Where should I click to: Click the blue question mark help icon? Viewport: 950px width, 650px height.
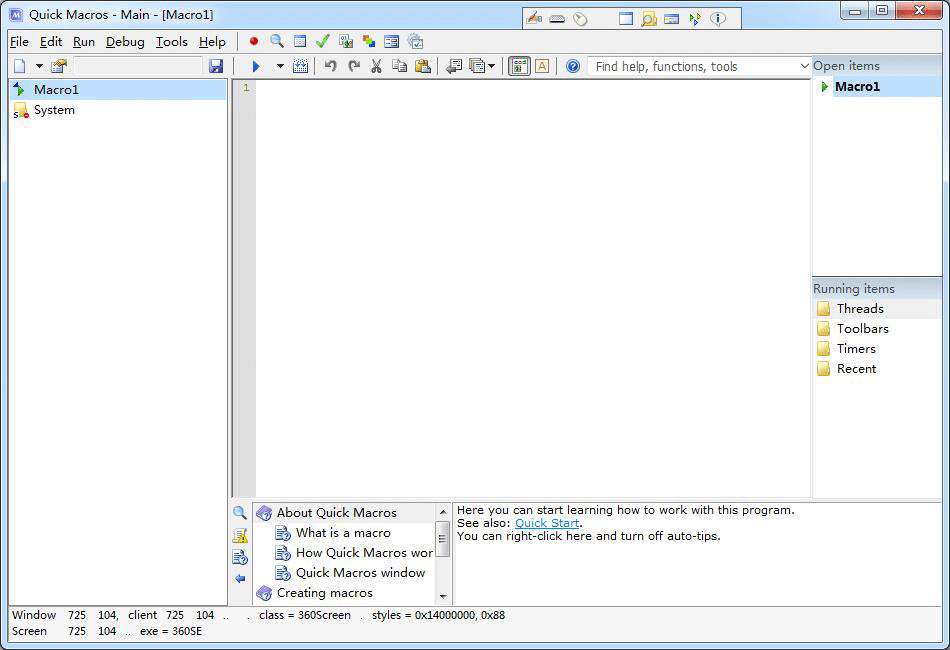pyautogui.click(x=573, y=66)
